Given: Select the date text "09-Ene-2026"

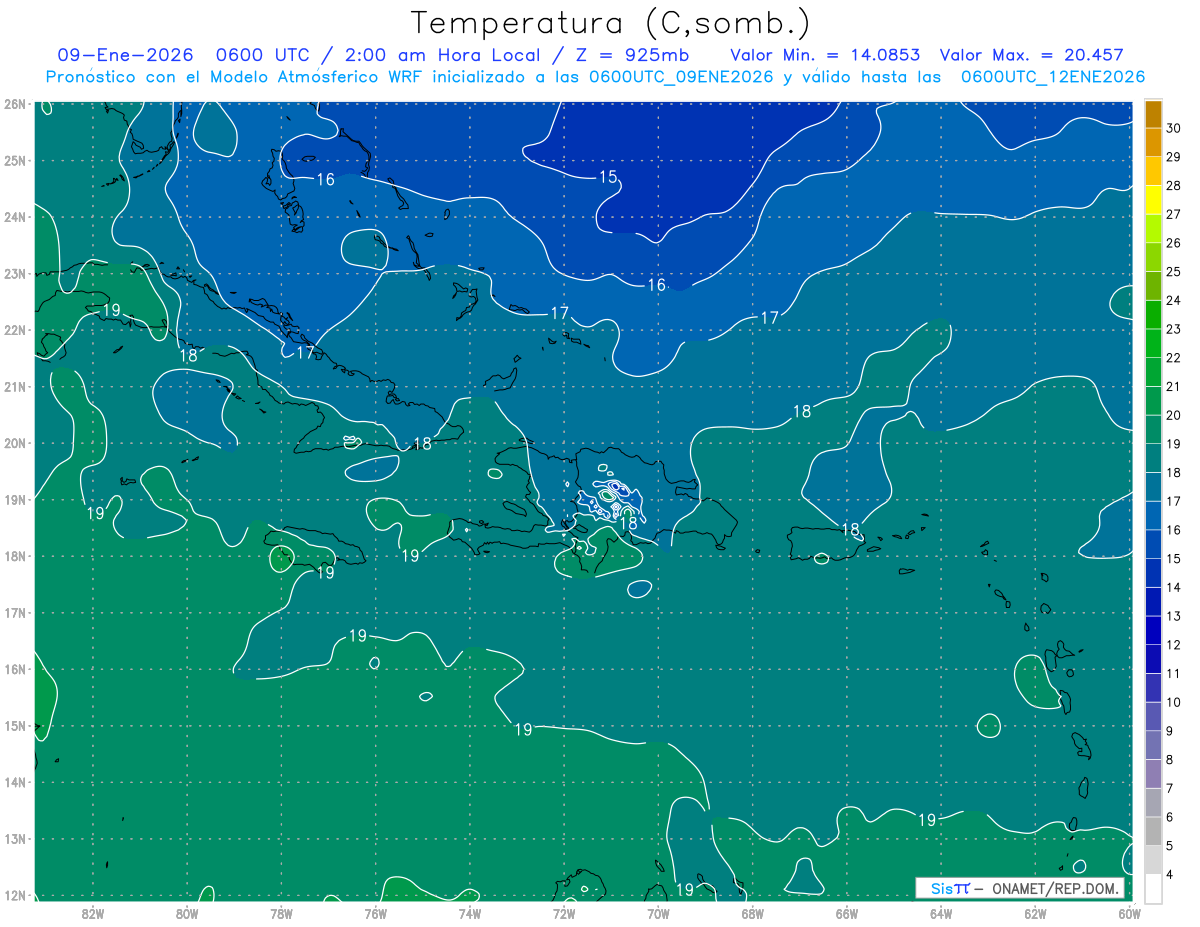Looking at the screenshot, I should (125, 56).
